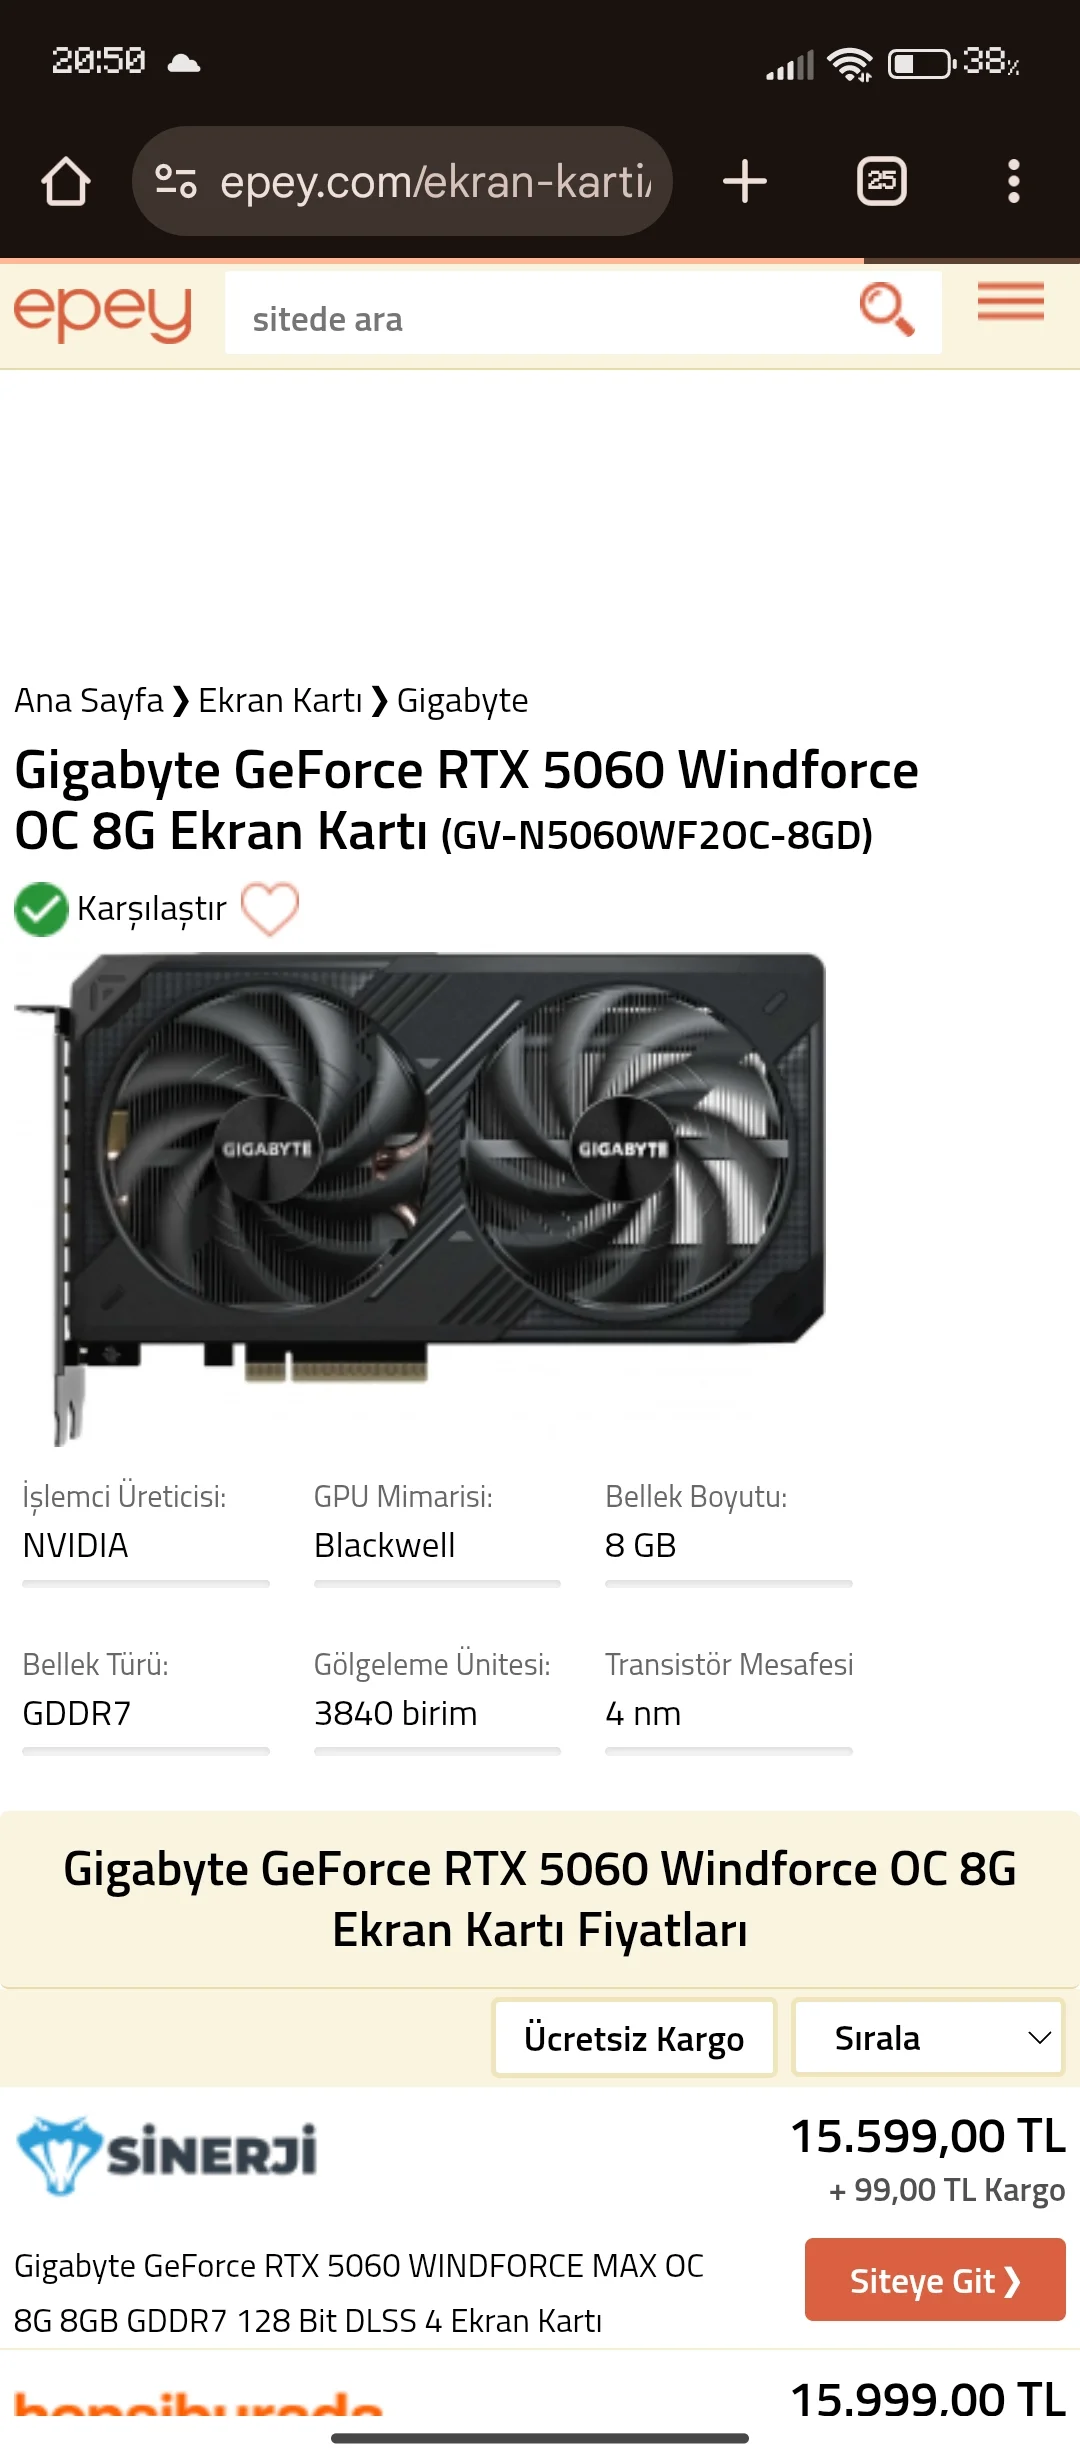
Task: Add to favorites with heart icon
Action: click(x=270, y=909)
